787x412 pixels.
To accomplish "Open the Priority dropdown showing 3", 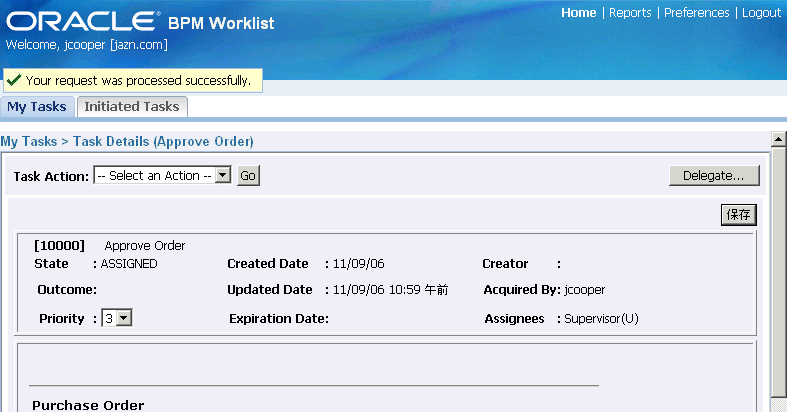I will click(117, 318).
